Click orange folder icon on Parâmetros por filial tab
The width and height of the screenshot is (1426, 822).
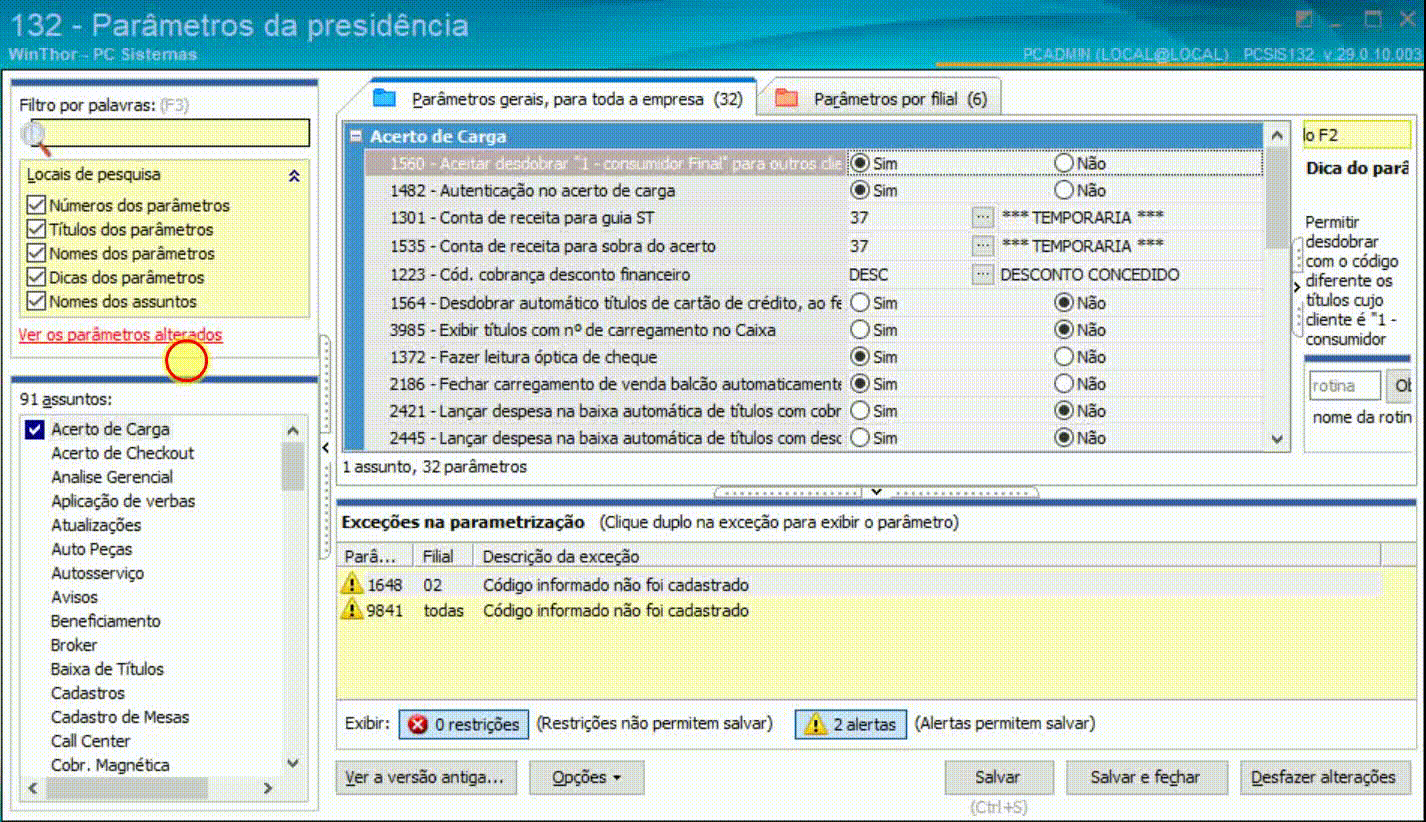pos(786,98)
